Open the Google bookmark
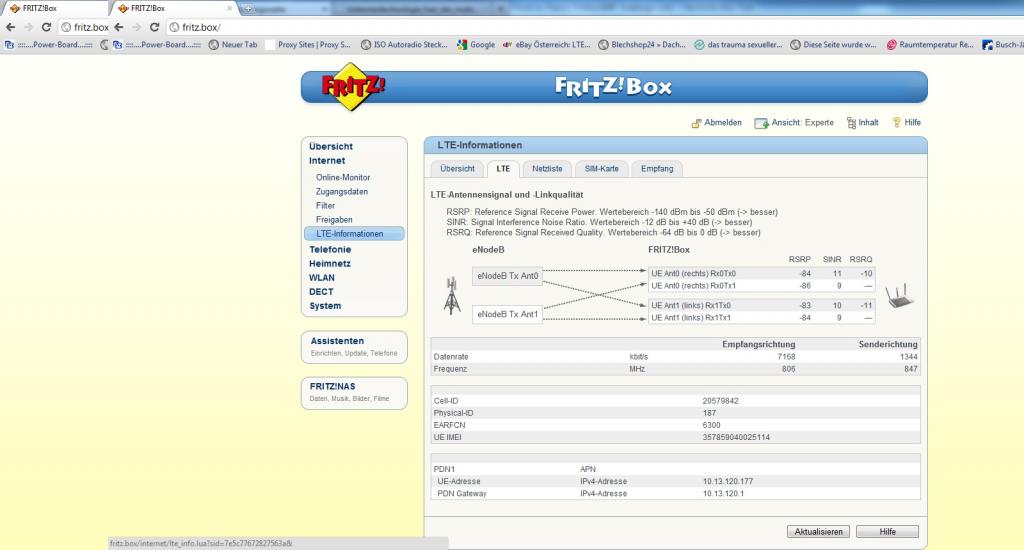 point(476,45)
